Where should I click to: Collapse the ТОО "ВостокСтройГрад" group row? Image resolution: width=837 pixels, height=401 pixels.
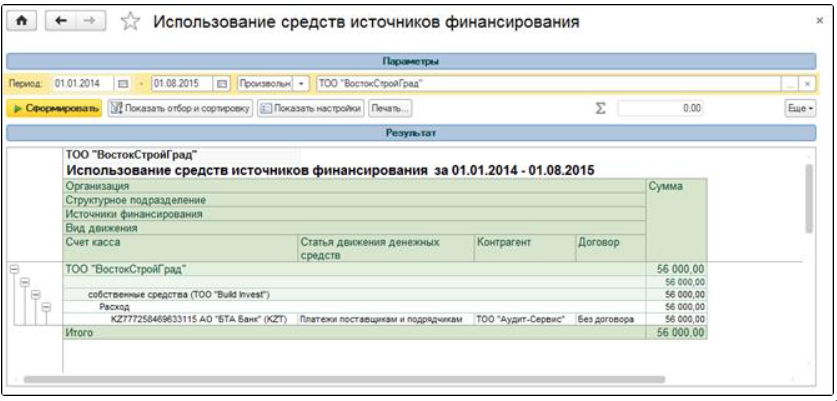[x=14, y=269]
